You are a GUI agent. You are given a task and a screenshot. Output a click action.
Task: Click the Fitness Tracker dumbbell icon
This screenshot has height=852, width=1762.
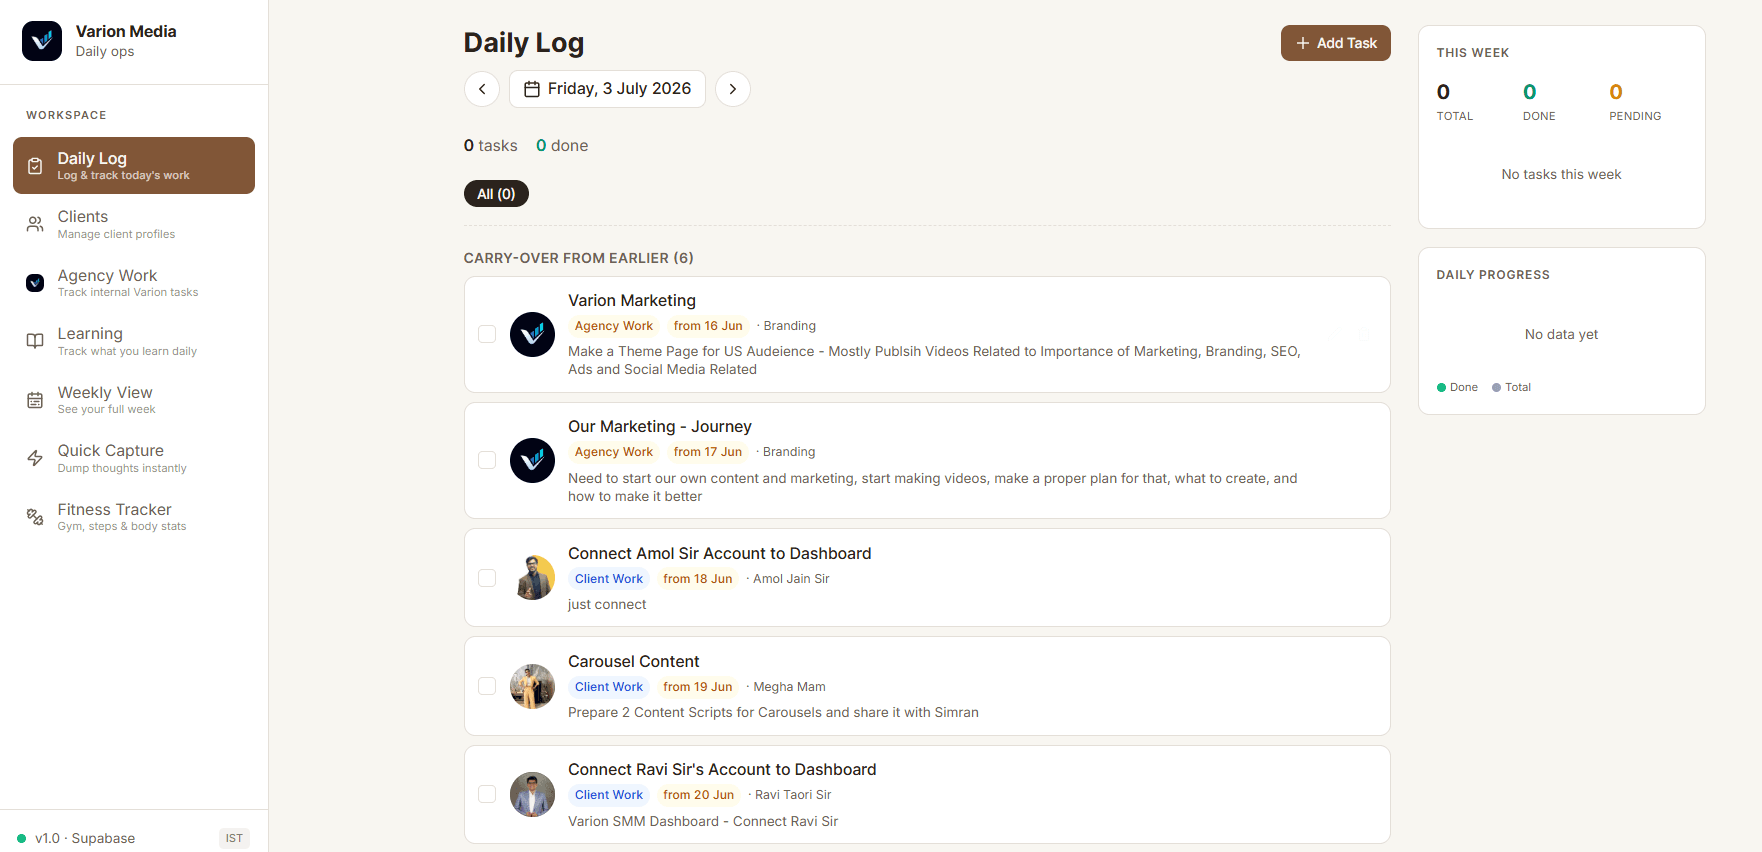35,517
